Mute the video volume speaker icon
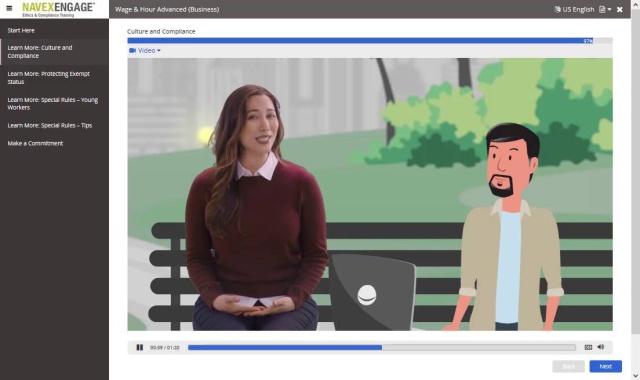Screen dimensions: 640x380 click(600, 347)
